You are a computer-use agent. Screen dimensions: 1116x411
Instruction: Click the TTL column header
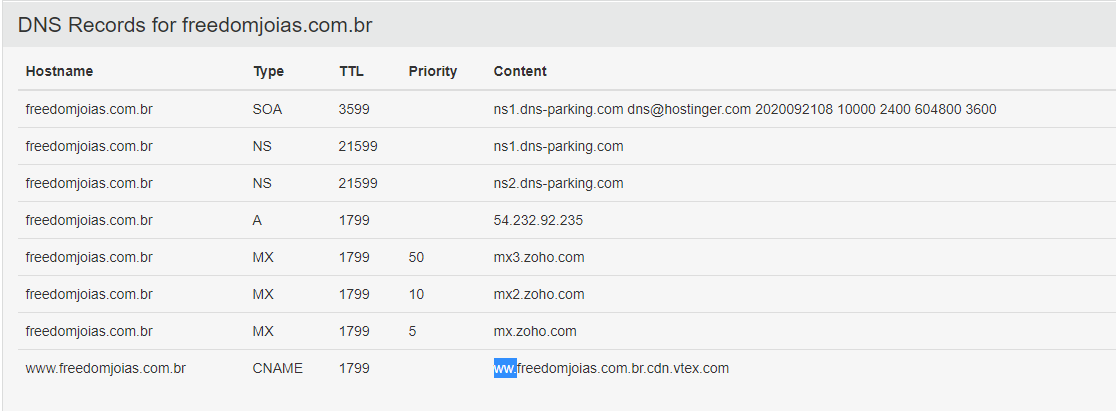click(352, 71)
